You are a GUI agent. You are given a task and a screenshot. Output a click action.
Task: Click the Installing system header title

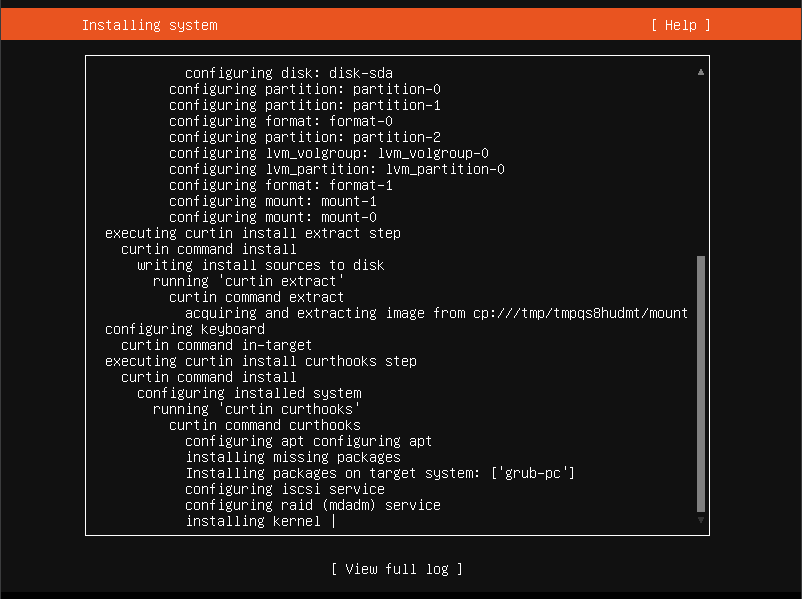(x=150, y=25)
